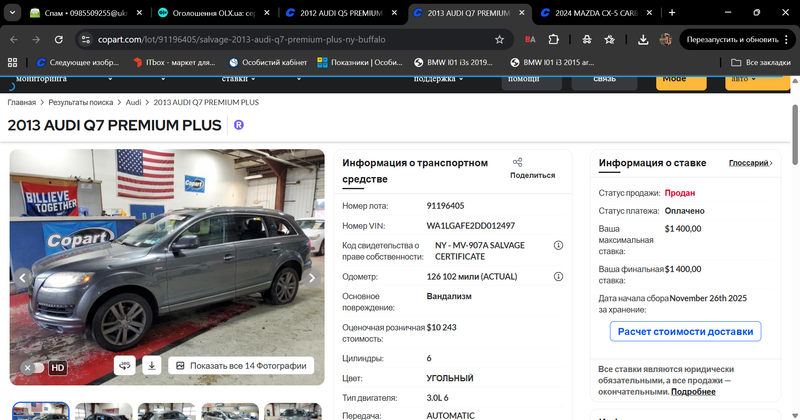Expand the yellow авто dropdown
The width and height of the screenshot is (800, 420).
pyautogui.click(x=757, y=82)
